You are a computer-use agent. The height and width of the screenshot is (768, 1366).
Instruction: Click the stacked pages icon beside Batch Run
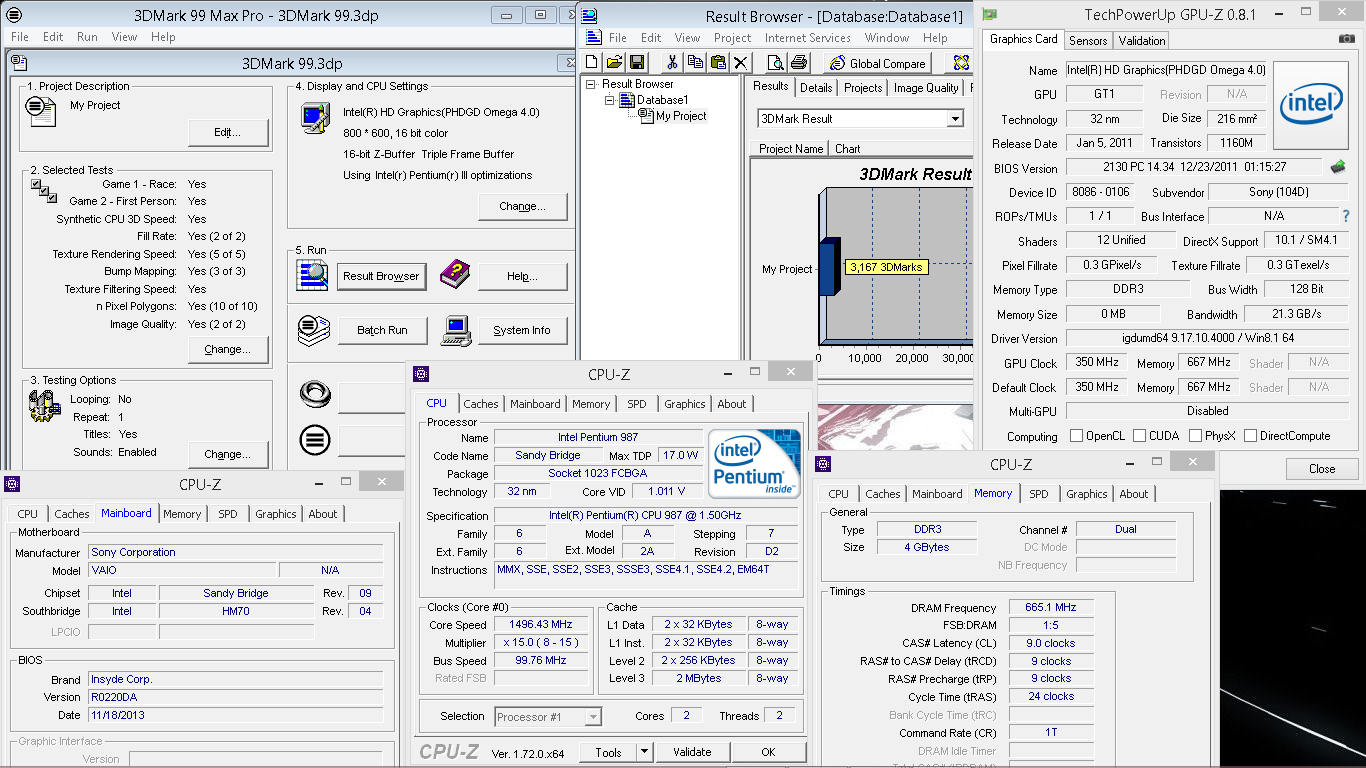pos(315,329)
